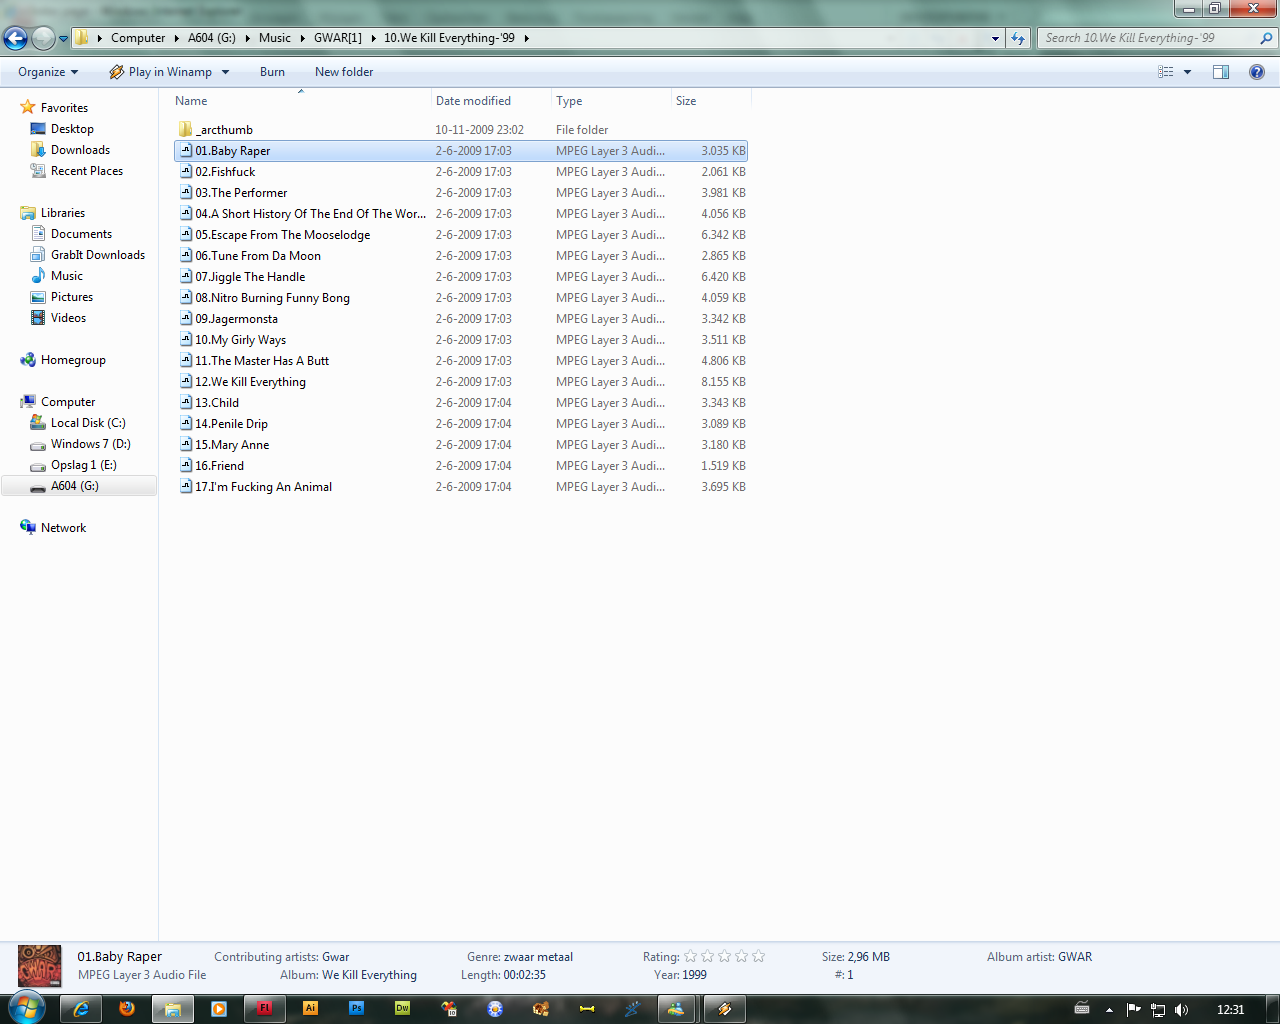The width and height of the screenshot is (1280, 1024).
Task: Open the GrabIt Downloads library
Action: click(x=98, y=255)
